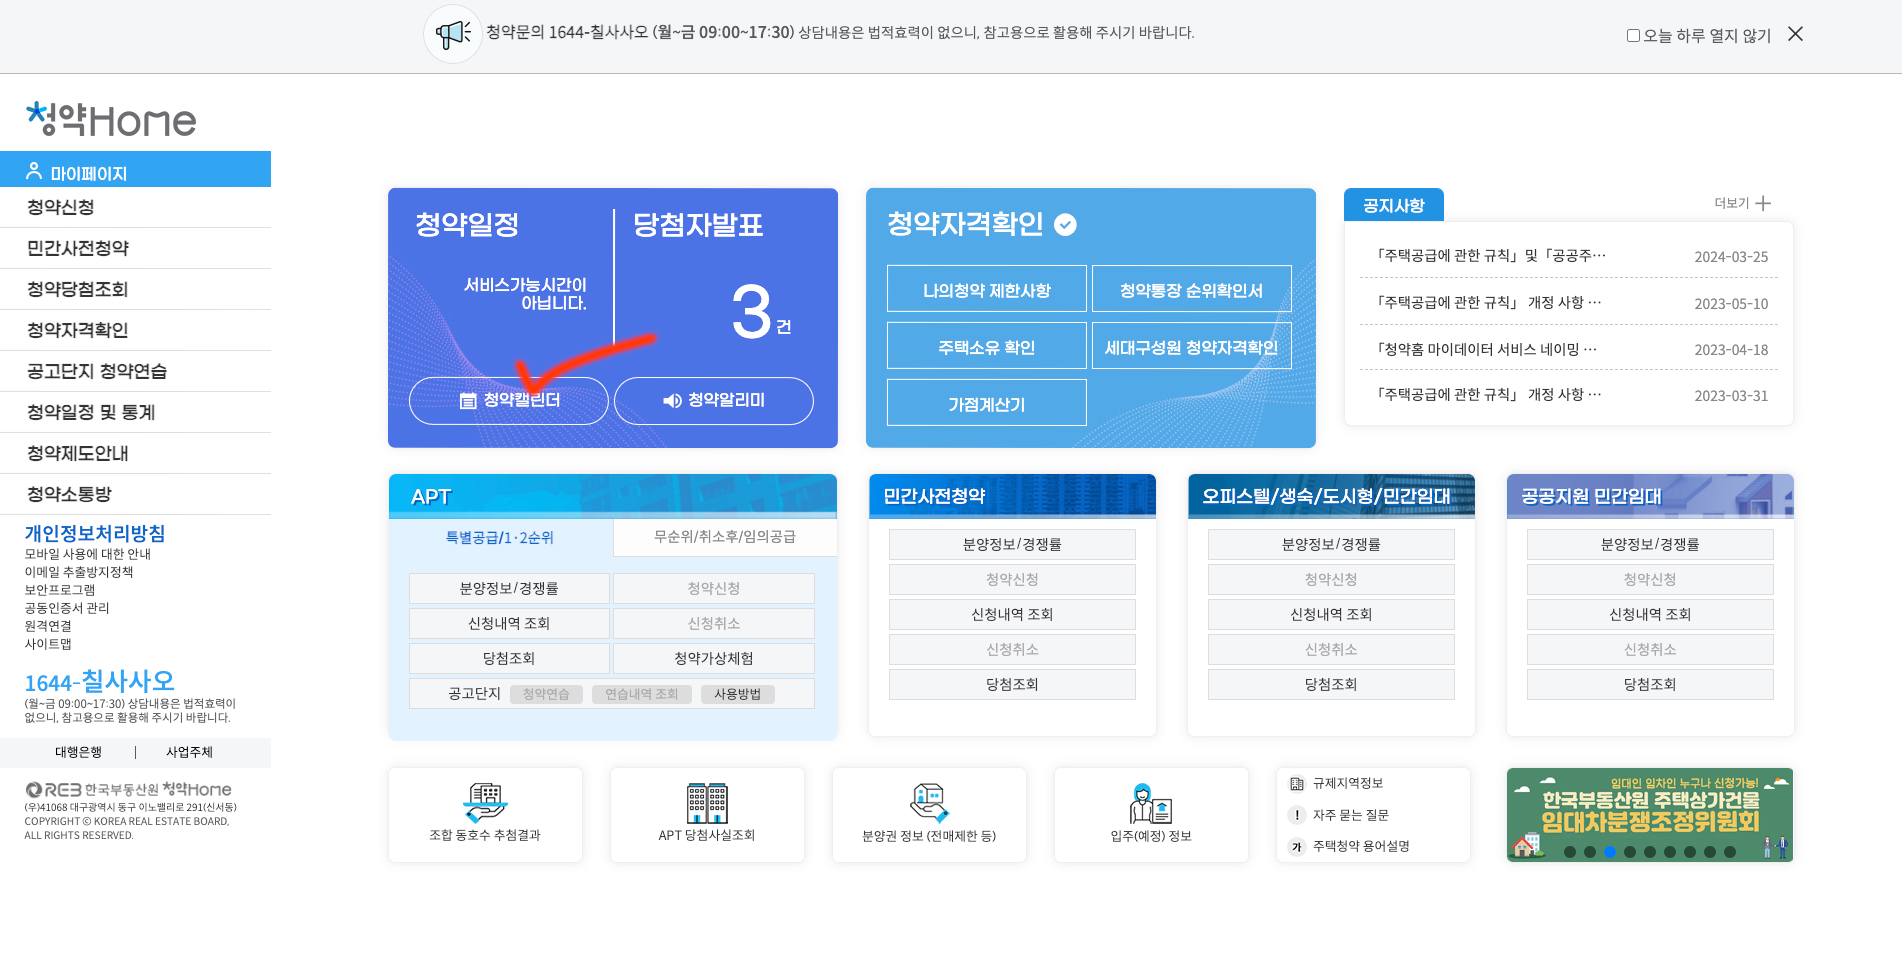1902x954 pixels.
Task: Open 마이페이지 menu item
Action: 135,170
